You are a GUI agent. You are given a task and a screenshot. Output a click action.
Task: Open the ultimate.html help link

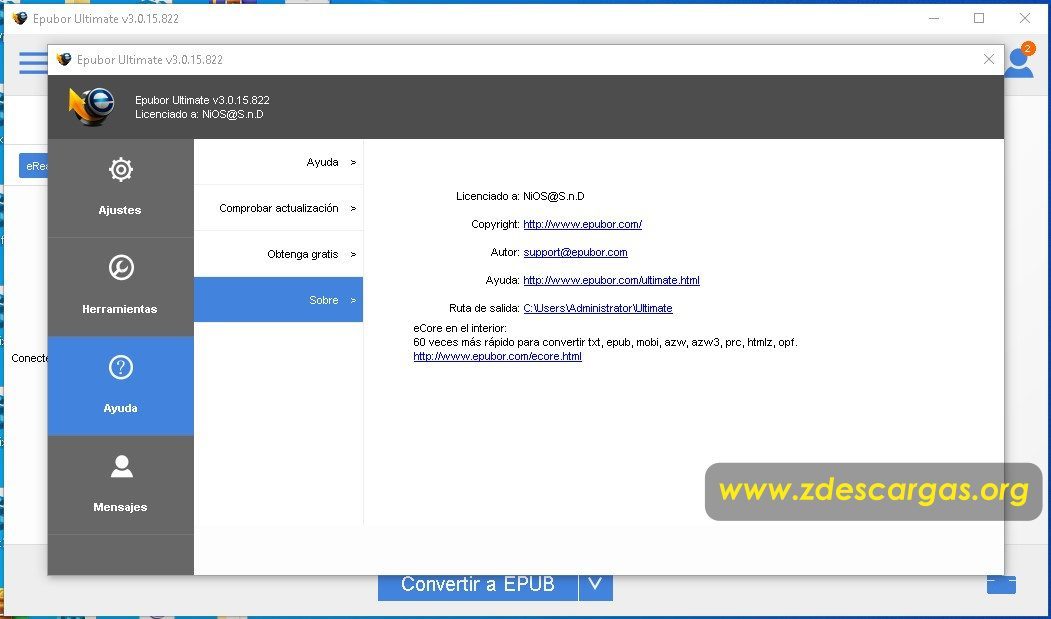pyautogui.click(x=611, y=280)
